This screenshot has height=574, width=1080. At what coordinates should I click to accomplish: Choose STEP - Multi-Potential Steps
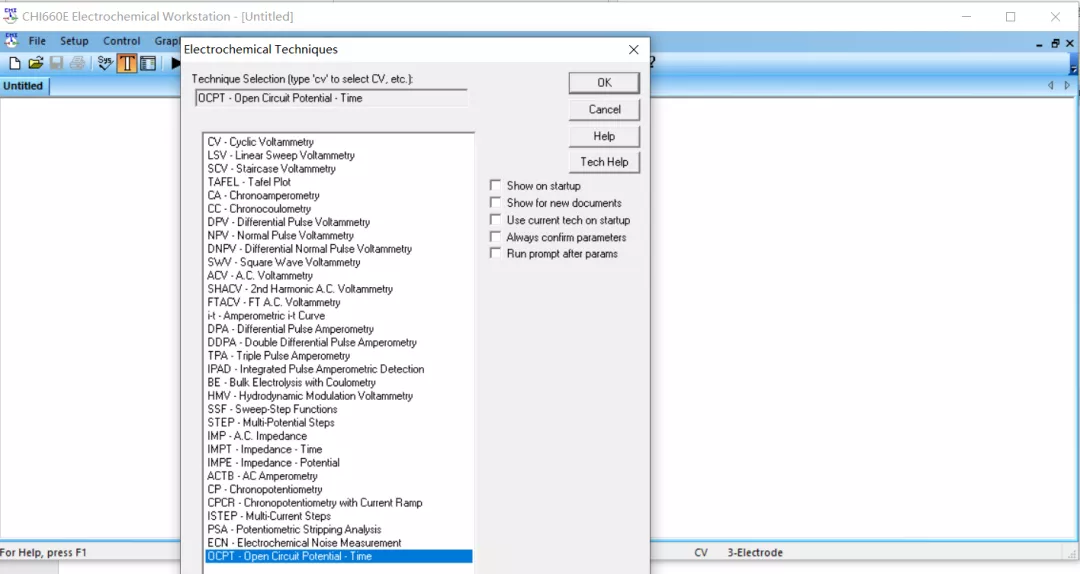coord(271,422)
